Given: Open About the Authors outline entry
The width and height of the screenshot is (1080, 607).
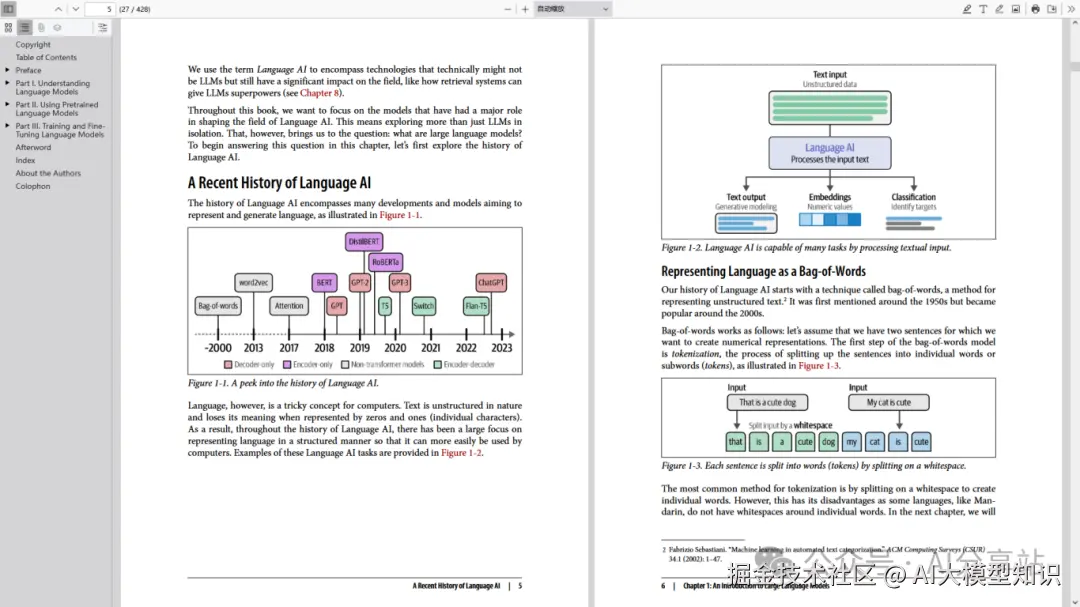Looking at the screenshot, I should coord(48,174).
